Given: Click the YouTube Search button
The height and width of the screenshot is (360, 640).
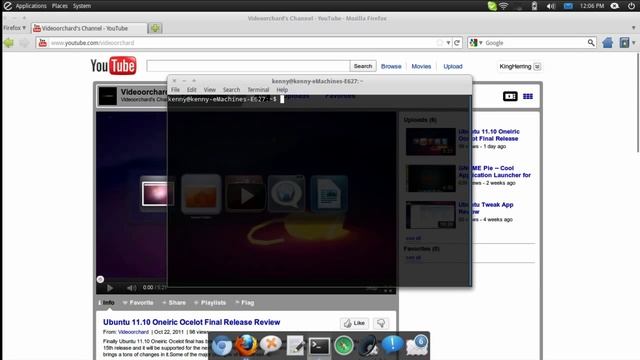Looking at the screenshot, I should pos(363,66).
